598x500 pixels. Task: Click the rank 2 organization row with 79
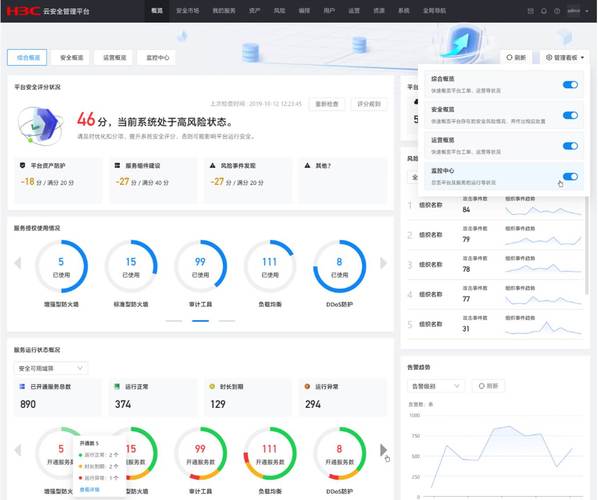[495, 235]
